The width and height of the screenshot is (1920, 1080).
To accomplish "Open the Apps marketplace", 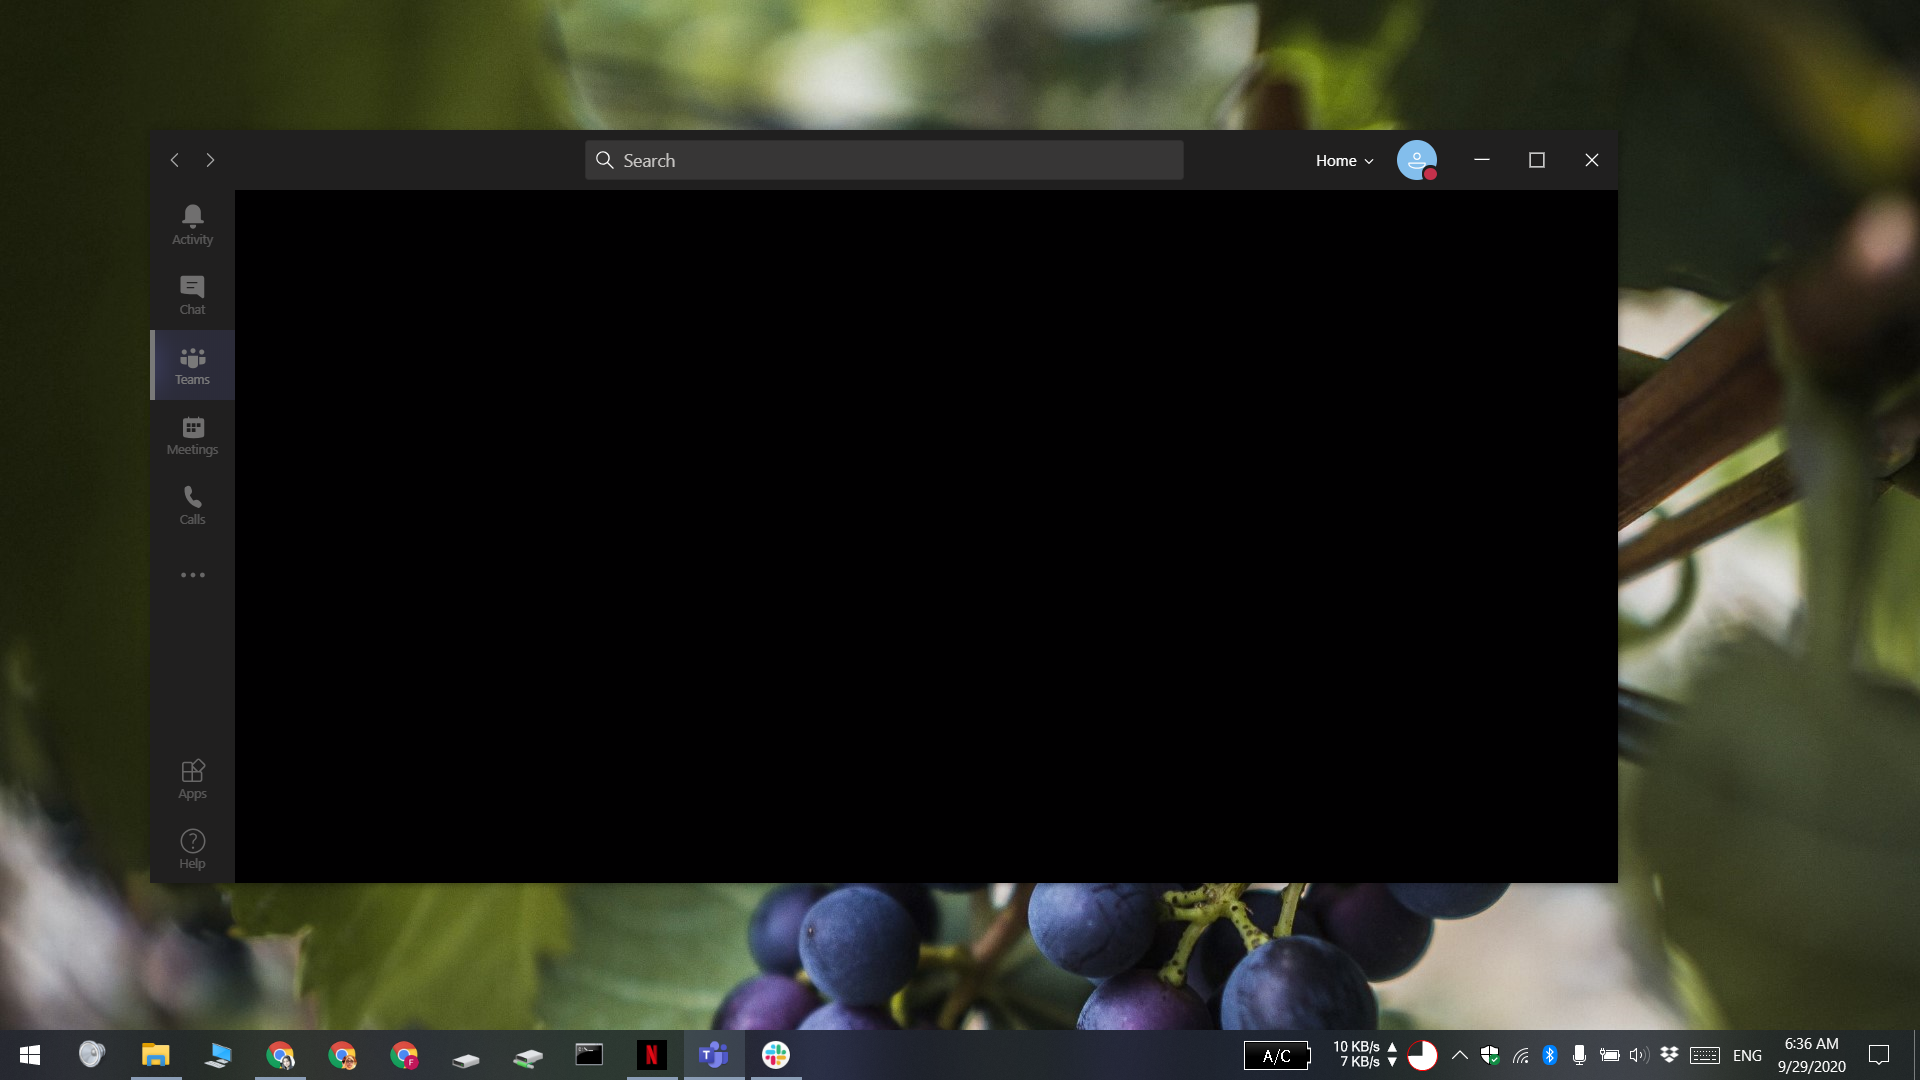I will tap(191, 778).
